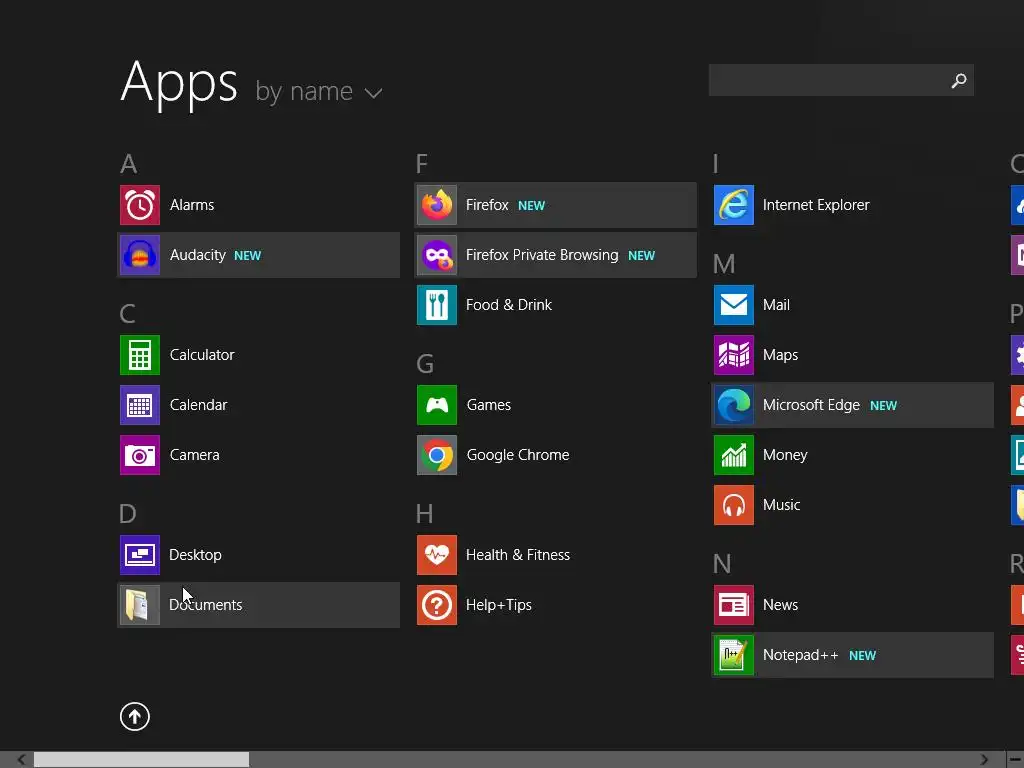Click the 'Google Chrome' label text
This screenshot has height=768, width=1024.
518,455
